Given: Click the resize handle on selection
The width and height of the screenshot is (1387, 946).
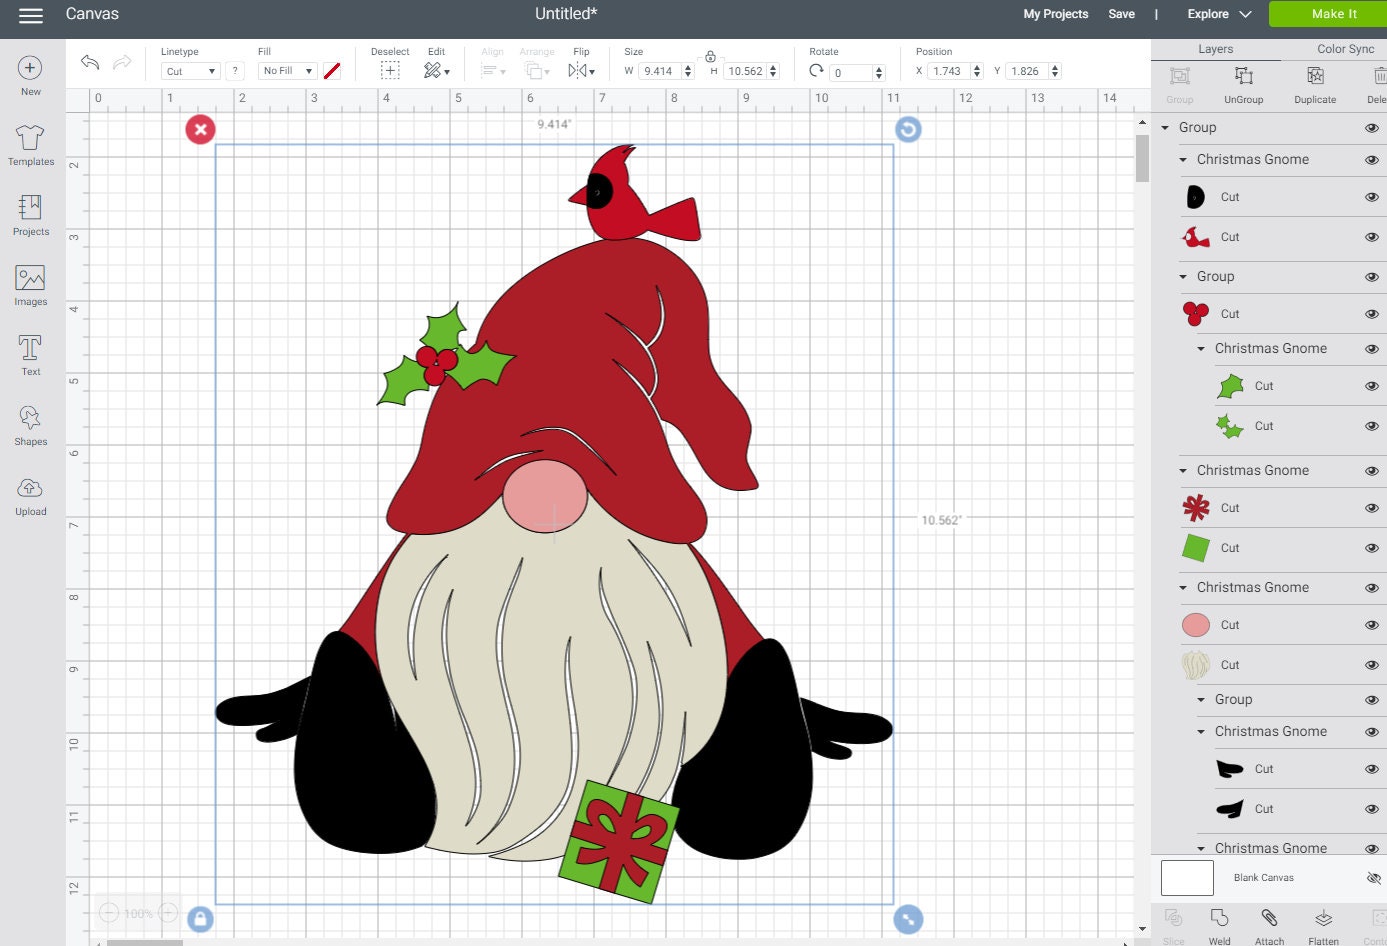Looking at the screenshot, I should [x=908, y=919].
